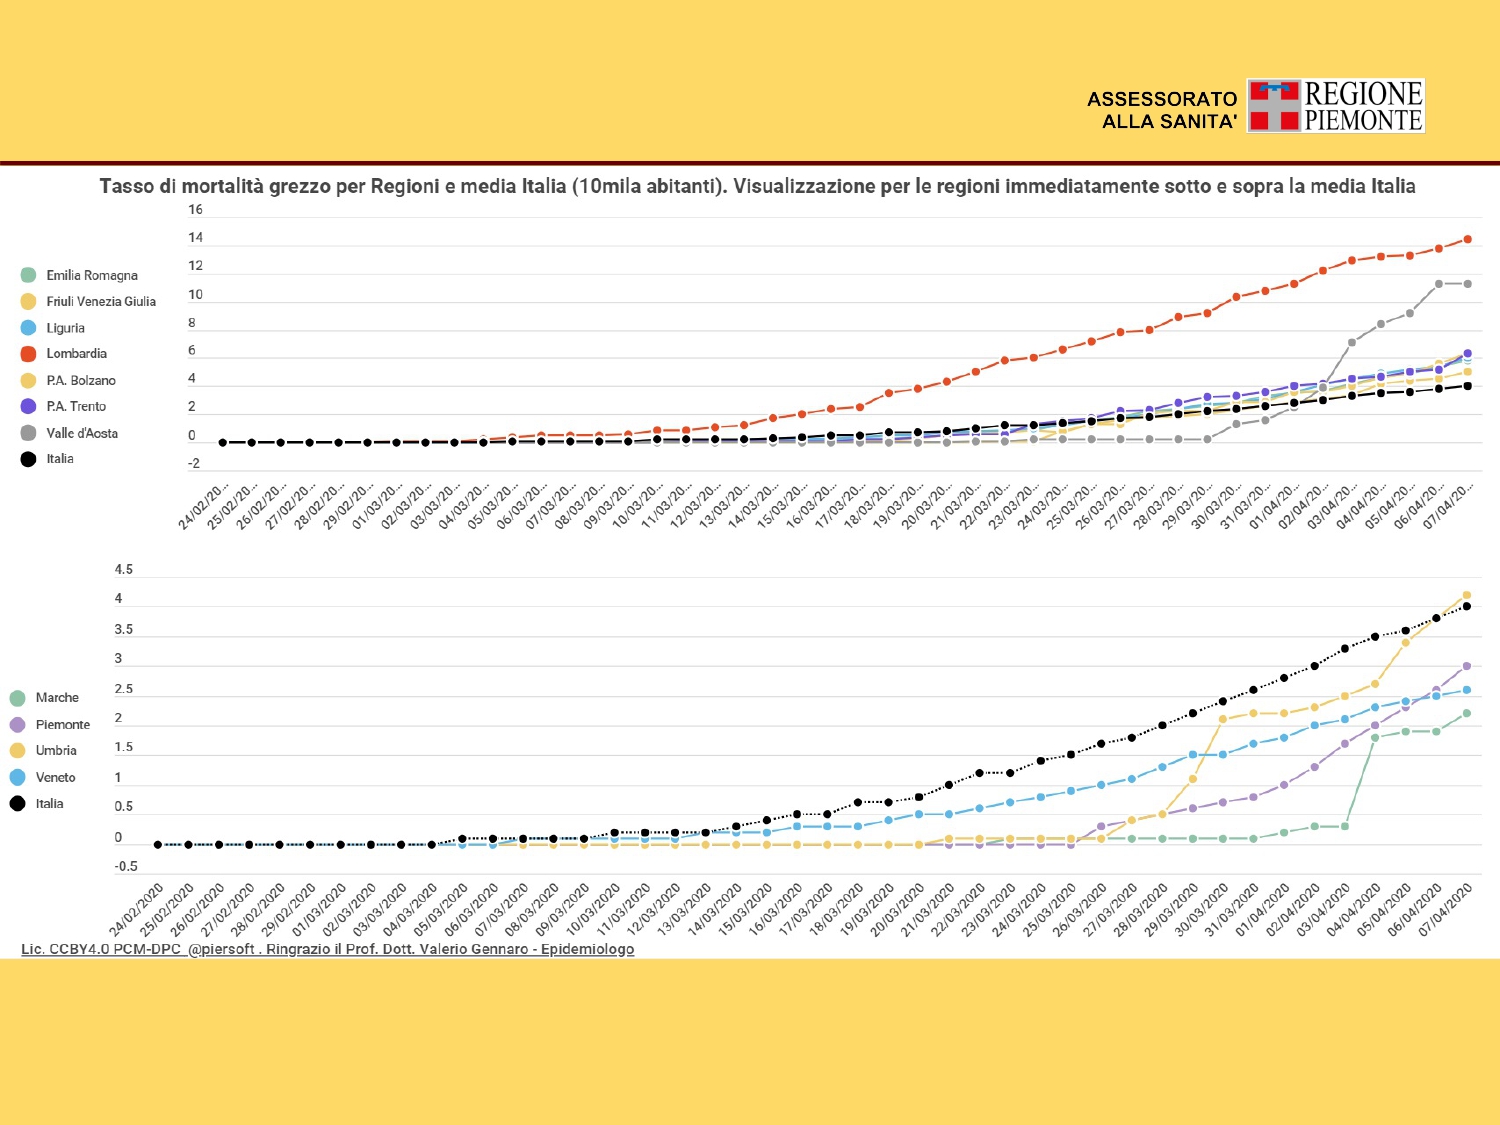Click the green Marche legend dot

(x=17, y=698)
